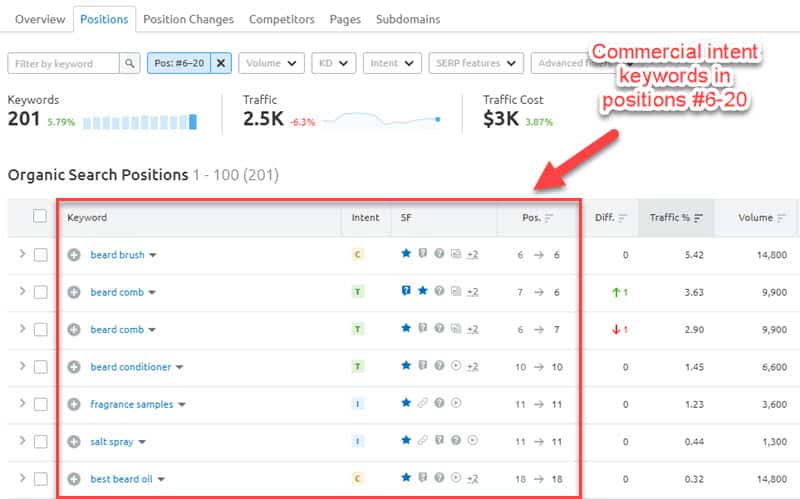The width and height of the screenshot is (800, 499).
Task: Click the star SERP feature icon in beard brush row
Action: coord(406,253)
